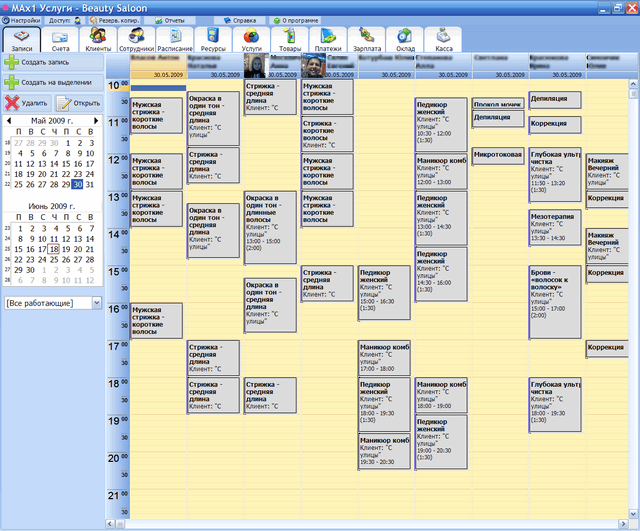Select Маникюр комб appointment 18:00 - 19:00
This screenshot has width=640, height=531.
pyautogui.click(x=441, y=395)
